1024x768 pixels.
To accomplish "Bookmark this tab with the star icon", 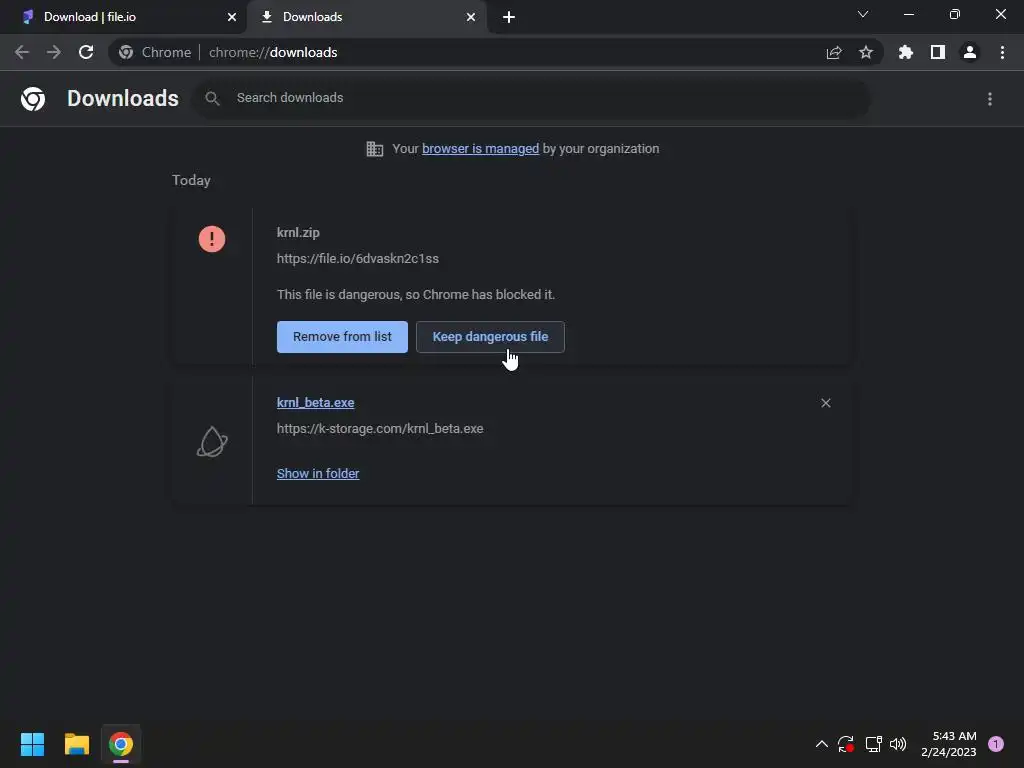I will click(x=866, y=52).
